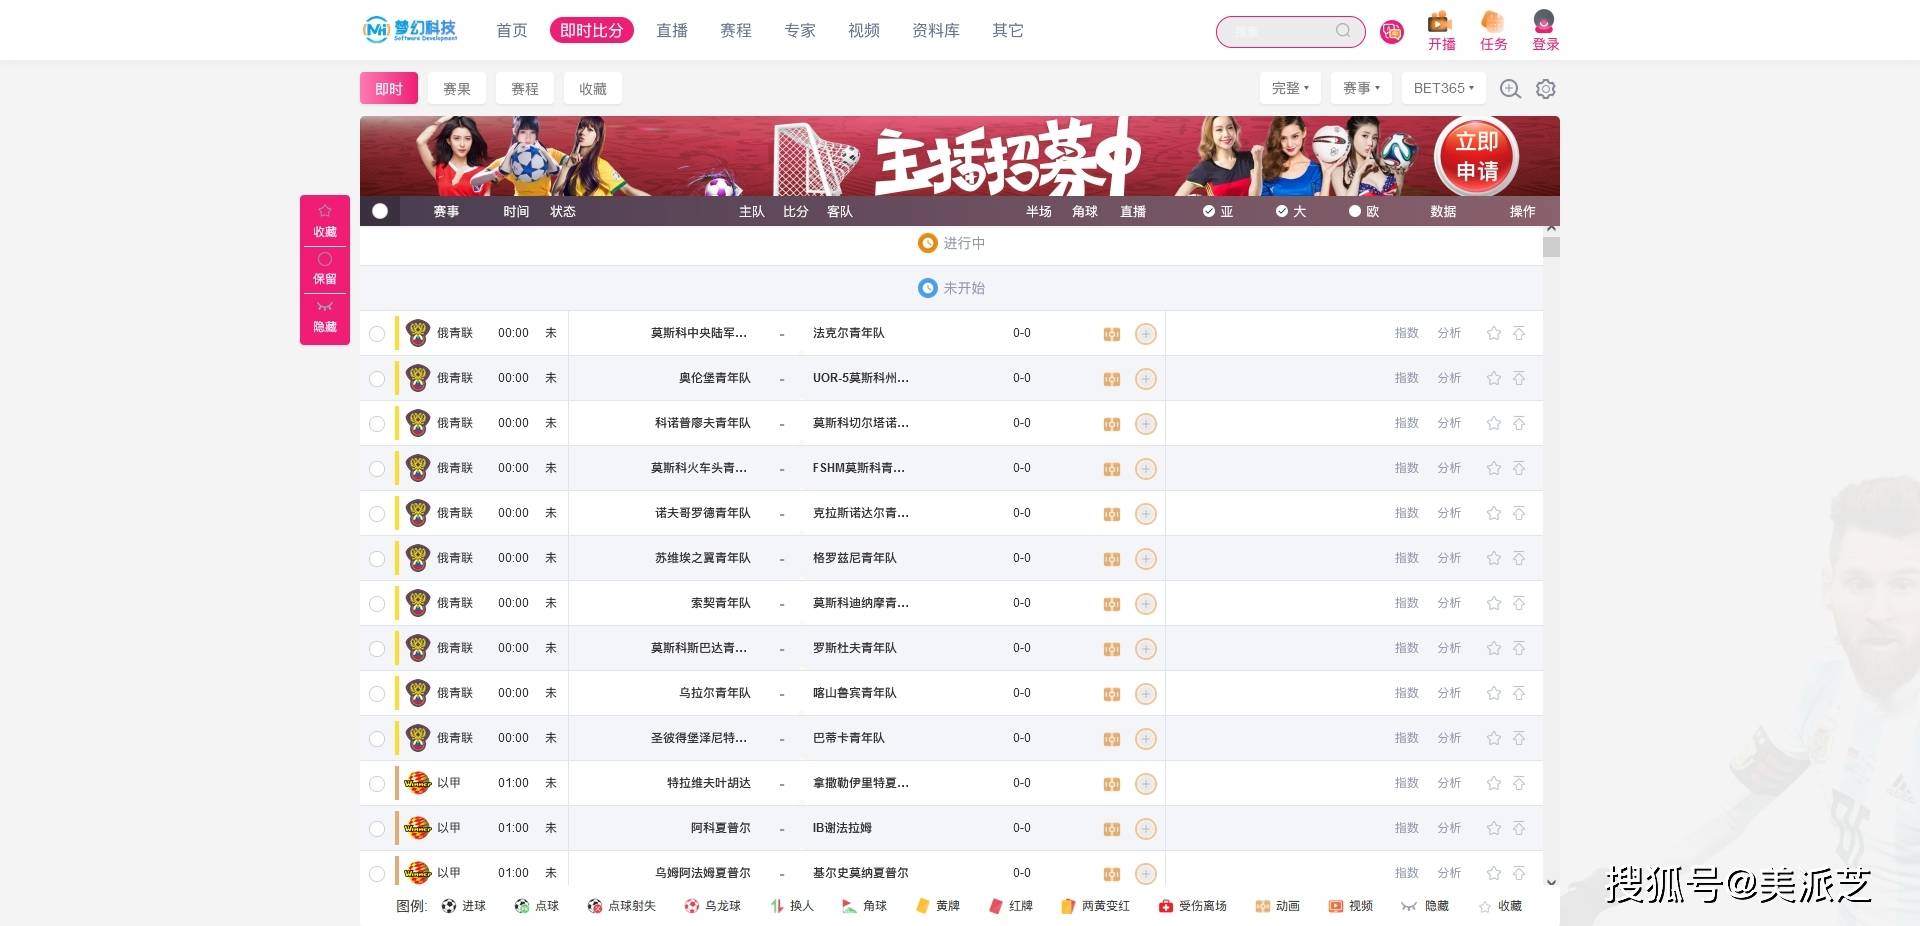Screen dimensions: 1920x926
Task: Click the 角球 corner flag legend icon
Action: click(847, 906)
